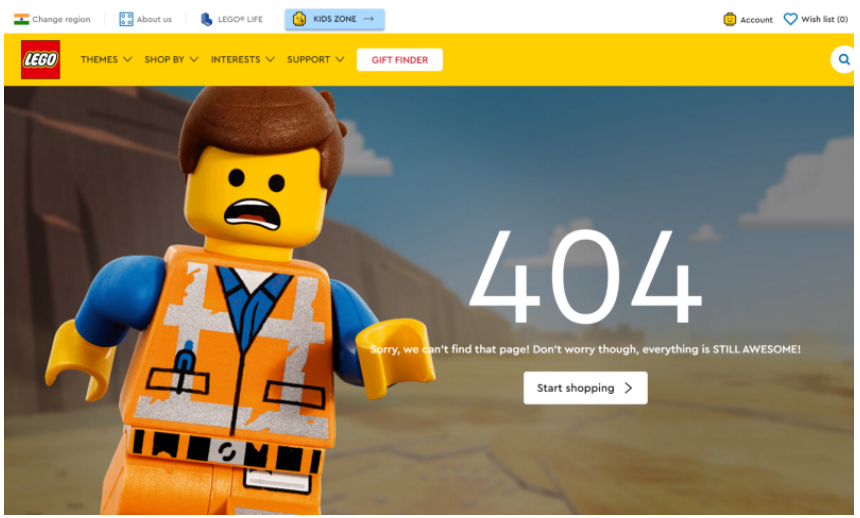Open search with the magnifier icon
Screen dimensions: 860x518
tap(844, 59)
